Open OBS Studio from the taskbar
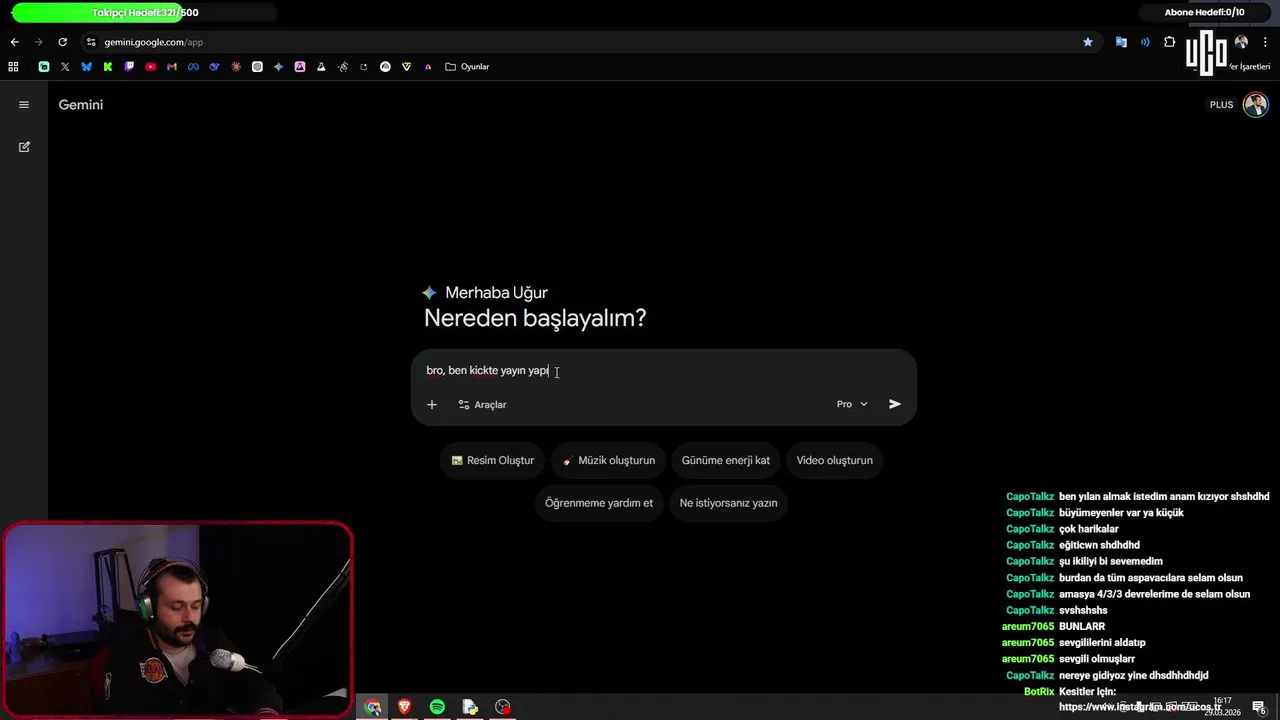The image size is (1280, 720). (x=502, y=707)
